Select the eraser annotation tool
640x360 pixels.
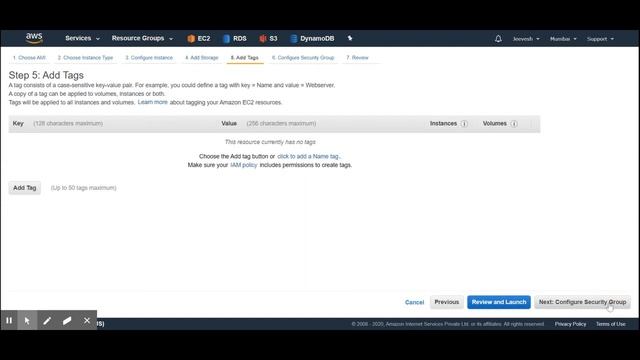pos(67,320)
